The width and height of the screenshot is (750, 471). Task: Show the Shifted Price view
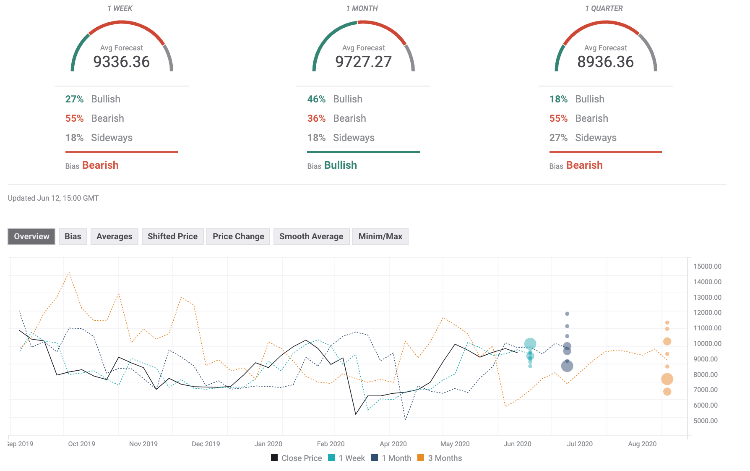173,237
